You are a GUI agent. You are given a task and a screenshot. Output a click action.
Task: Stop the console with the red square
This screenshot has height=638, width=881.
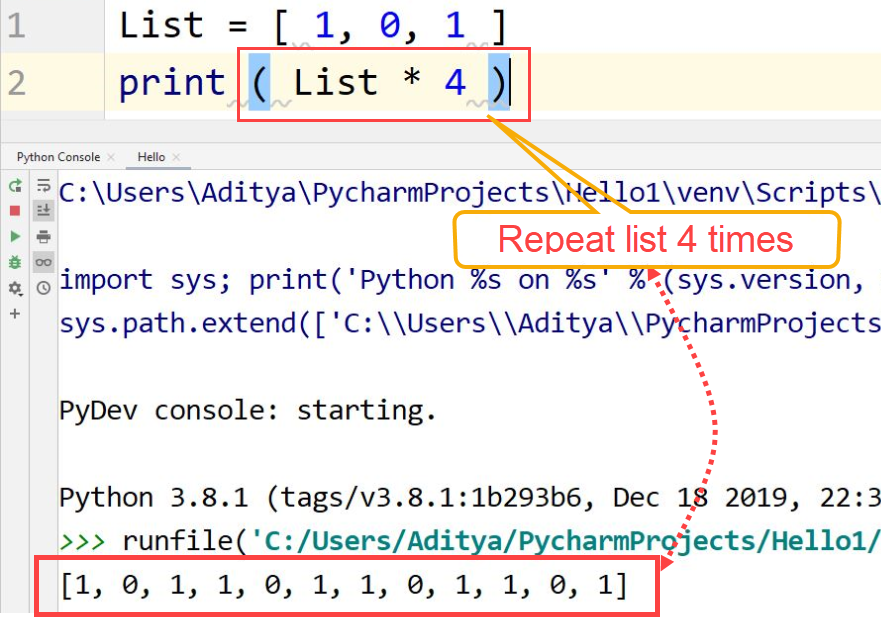15,211
